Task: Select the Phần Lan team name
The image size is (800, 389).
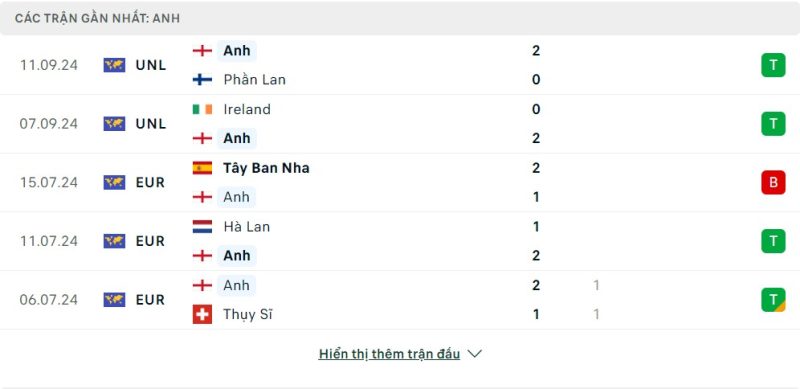Action: click(254, 80)
